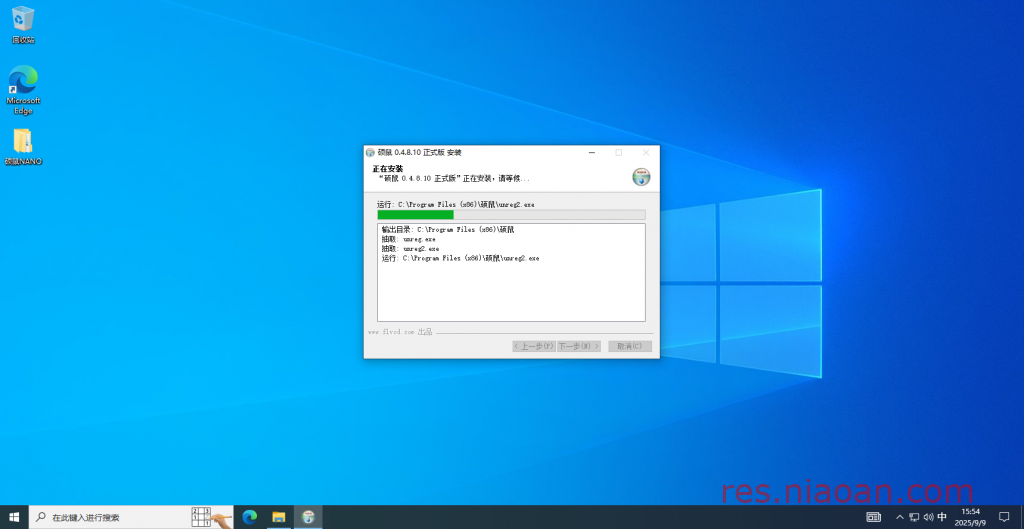Minimize the 硕鼠 installer window

coord(592,152)
